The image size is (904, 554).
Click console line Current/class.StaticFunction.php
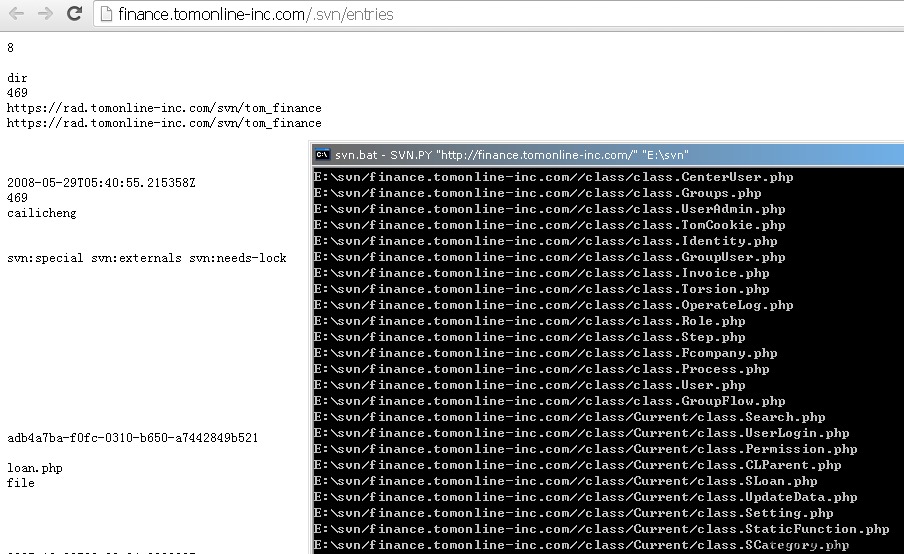coord(602,529)
